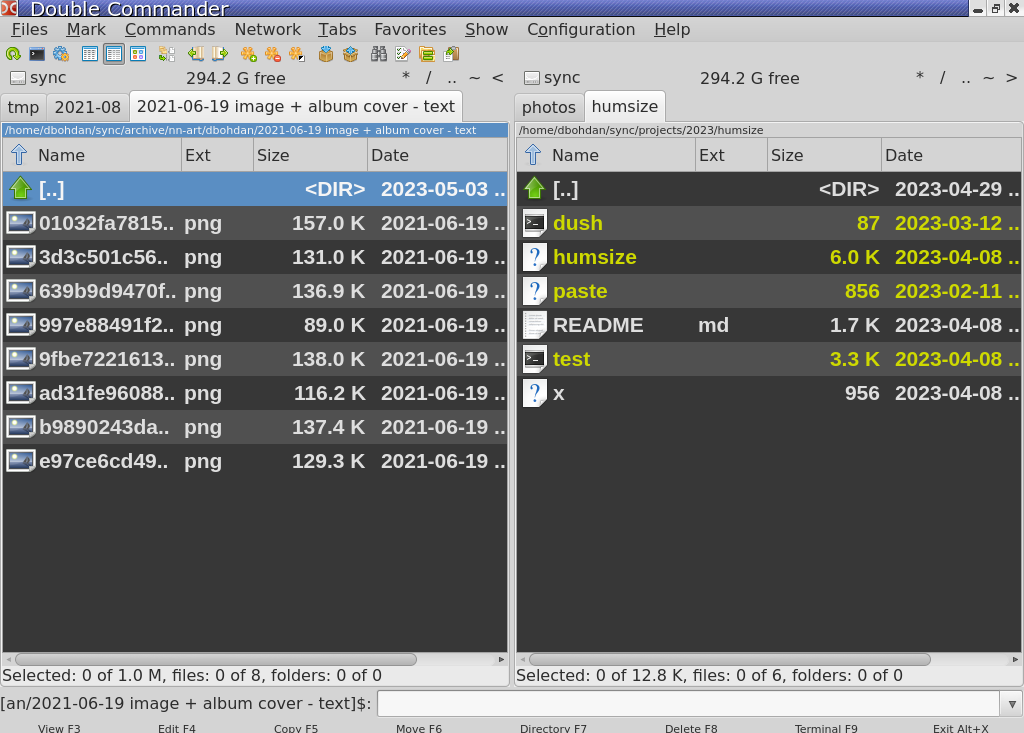Switch to the brief view icon
This screenshot has height=733, width=1024.
pos(90,54)
